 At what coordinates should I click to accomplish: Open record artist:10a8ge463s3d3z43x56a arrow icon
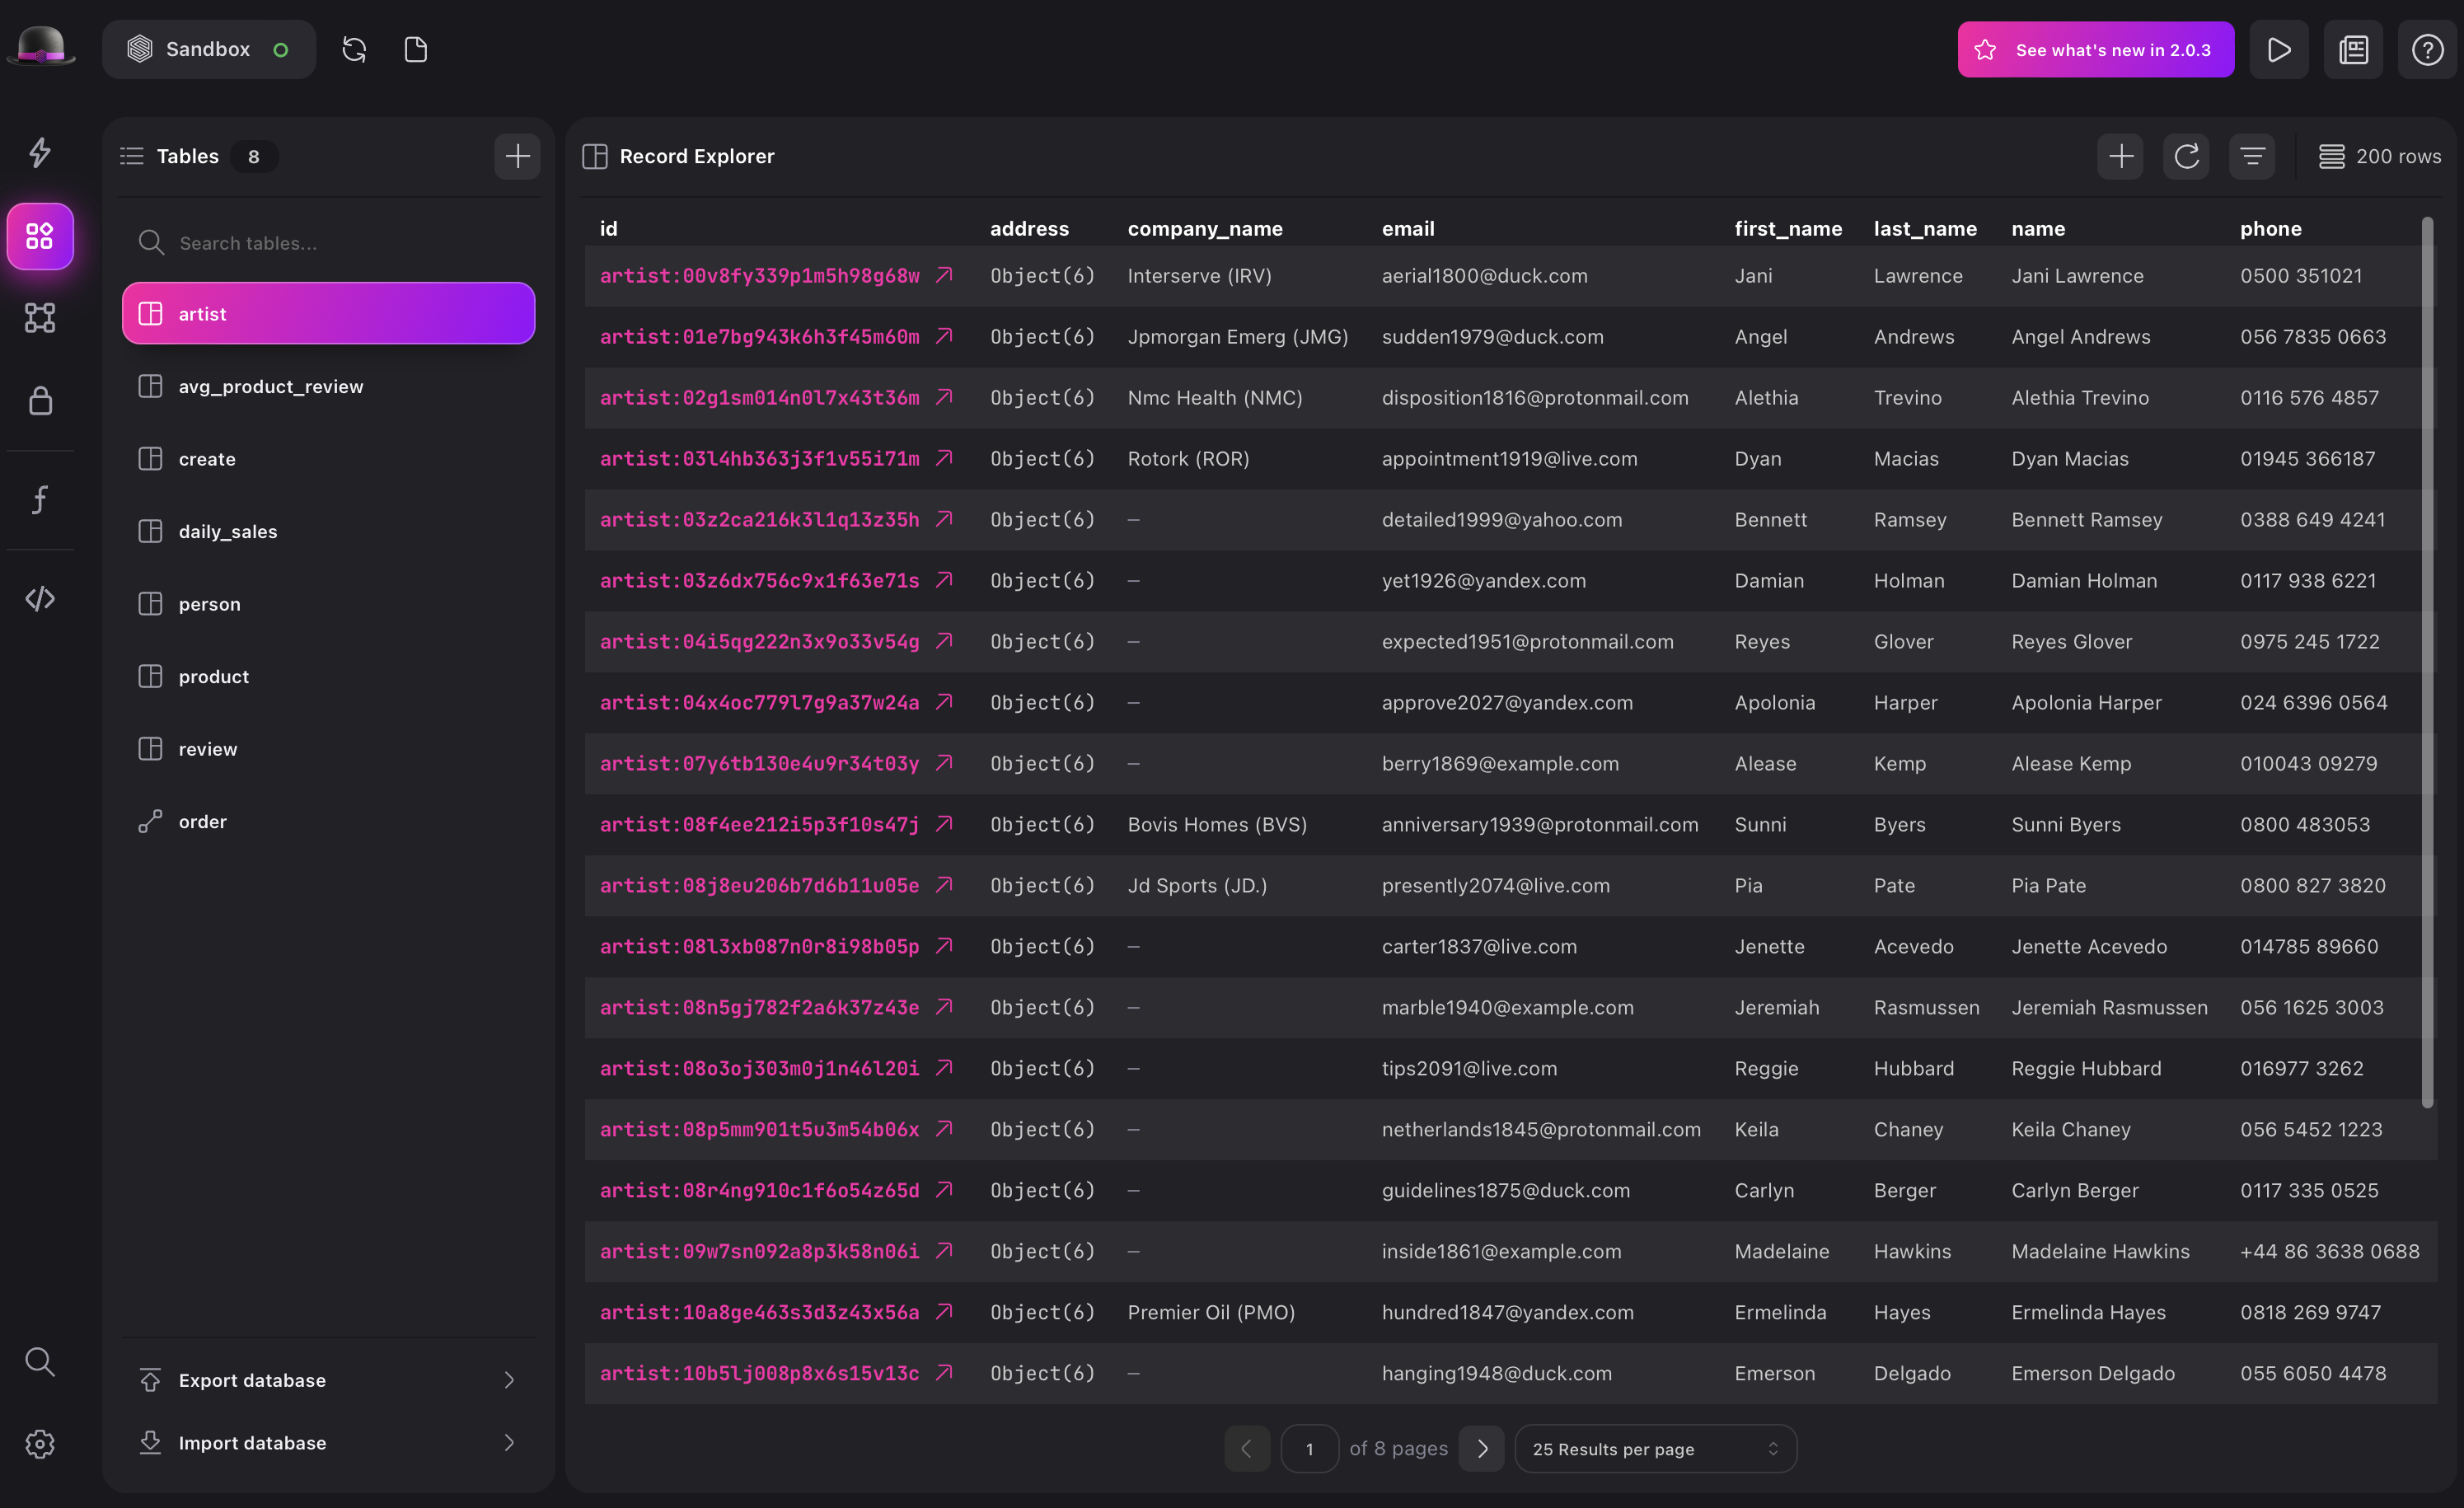[944, 1312]
